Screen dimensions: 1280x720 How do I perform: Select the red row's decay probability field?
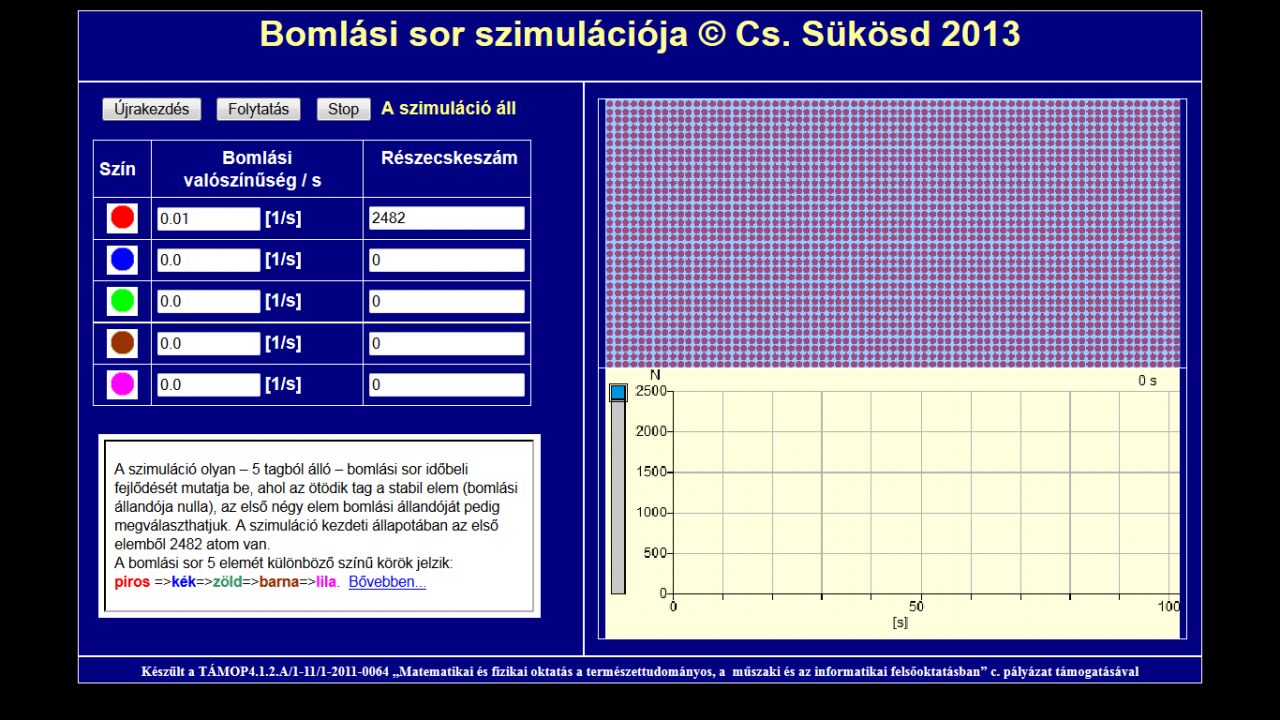pos(207,217)
